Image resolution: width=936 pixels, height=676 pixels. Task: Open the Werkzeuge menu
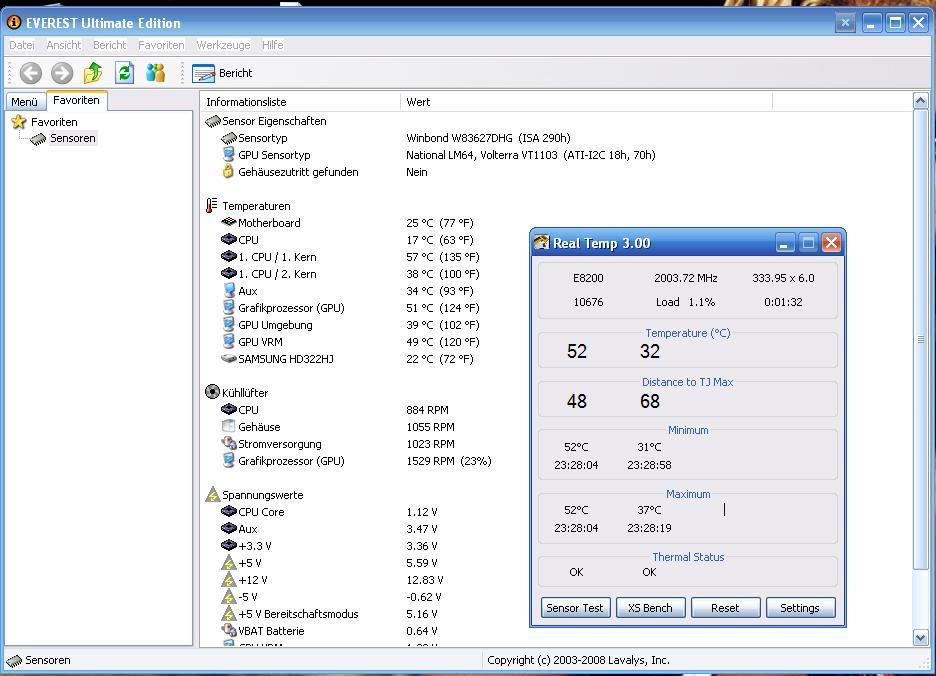223,45
